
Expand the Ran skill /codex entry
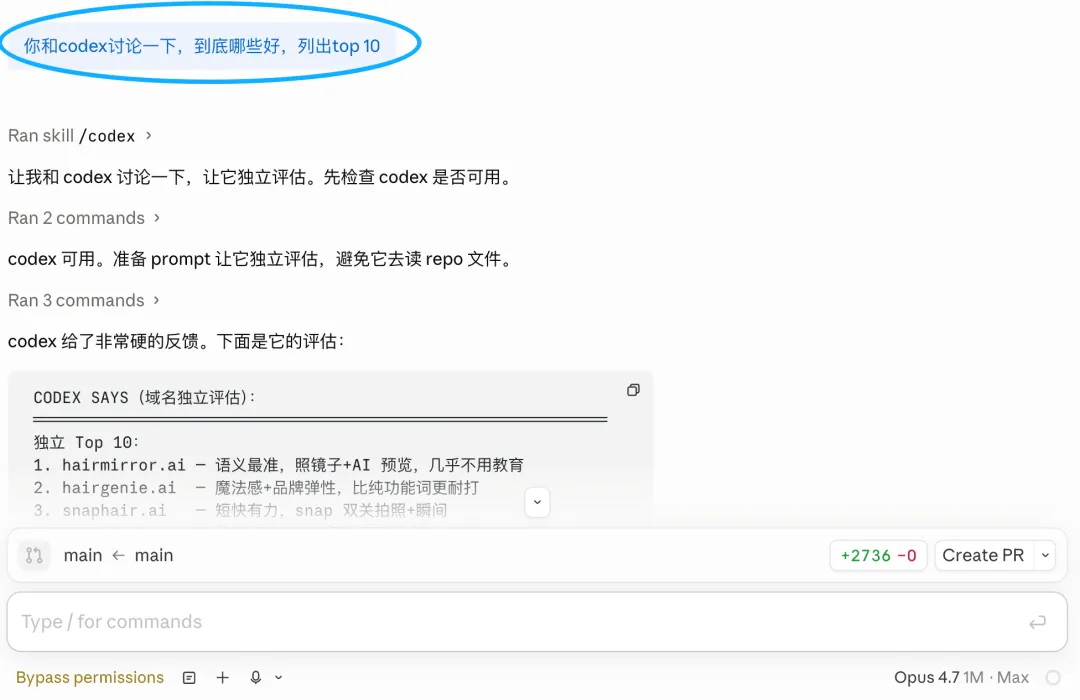click(x=80, y=135)
